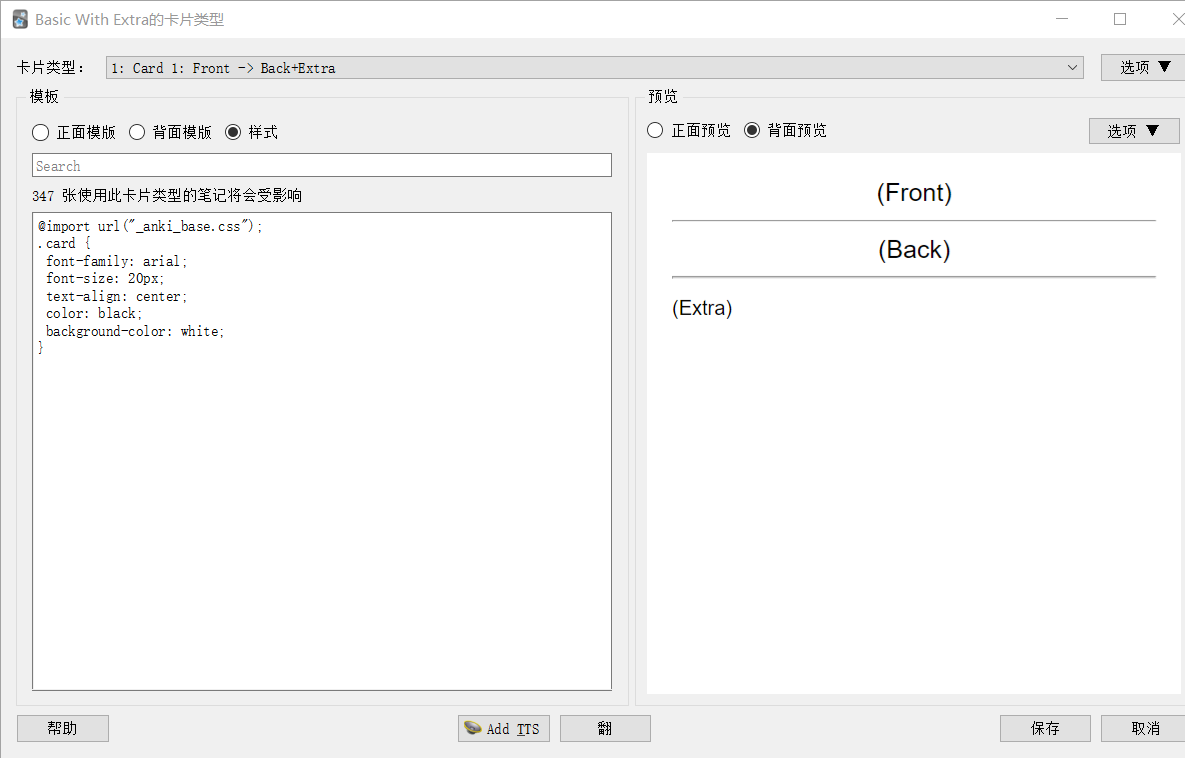Click the (Extra) text in the back preview
The image size is (1185, 758).
(x=702, y=308)
